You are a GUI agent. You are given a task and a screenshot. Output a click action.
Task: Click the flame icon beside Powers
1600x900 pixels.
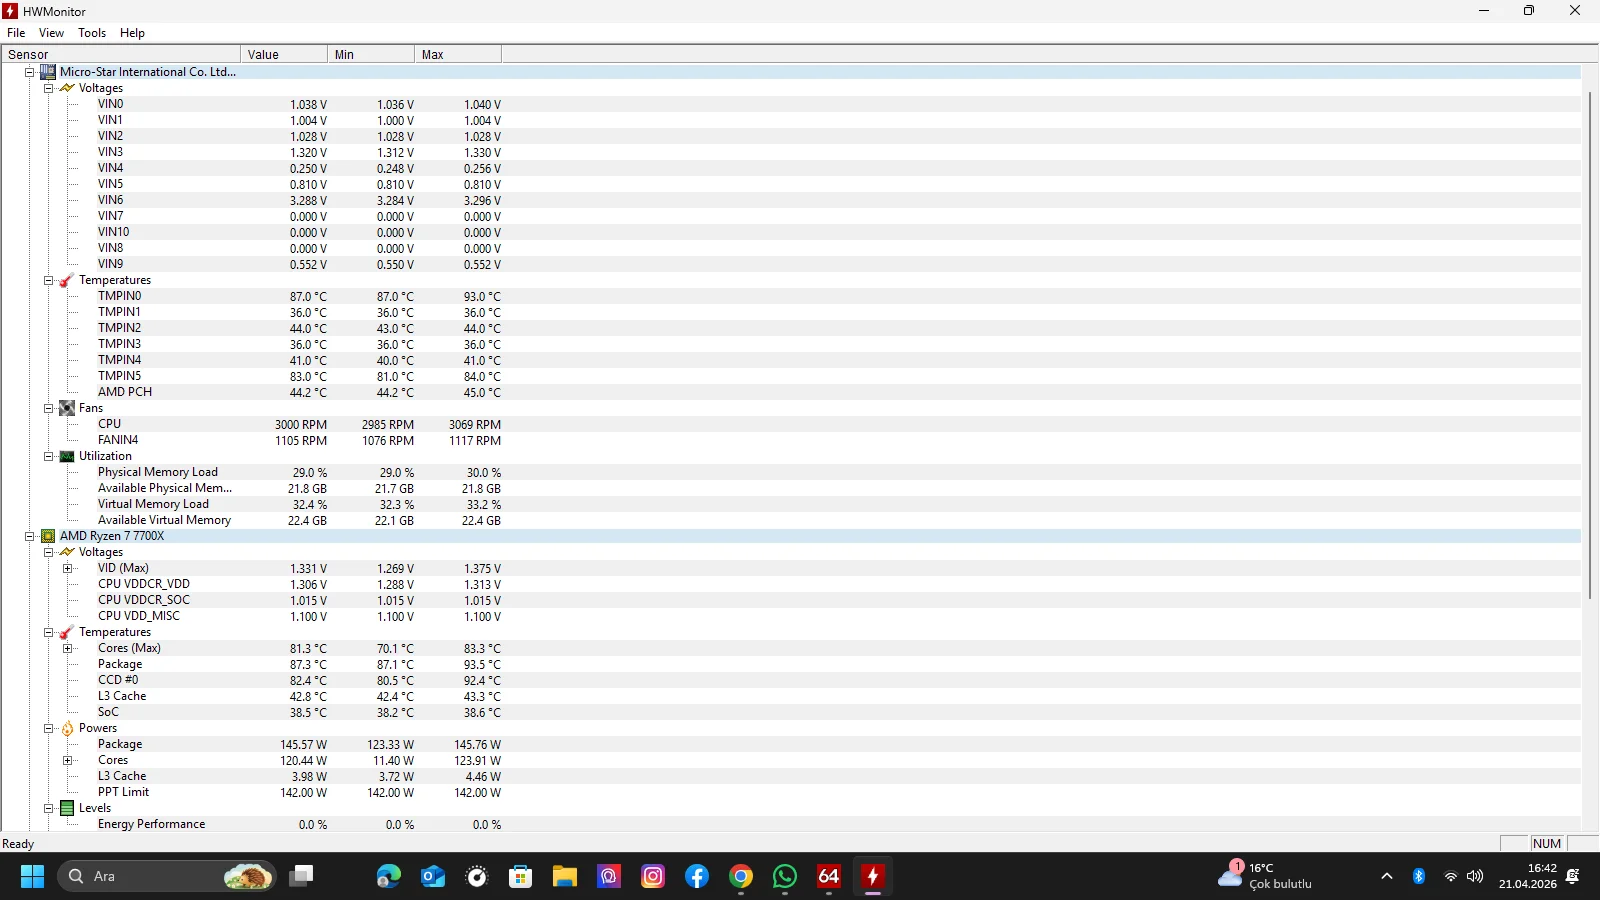pos(67,728)
